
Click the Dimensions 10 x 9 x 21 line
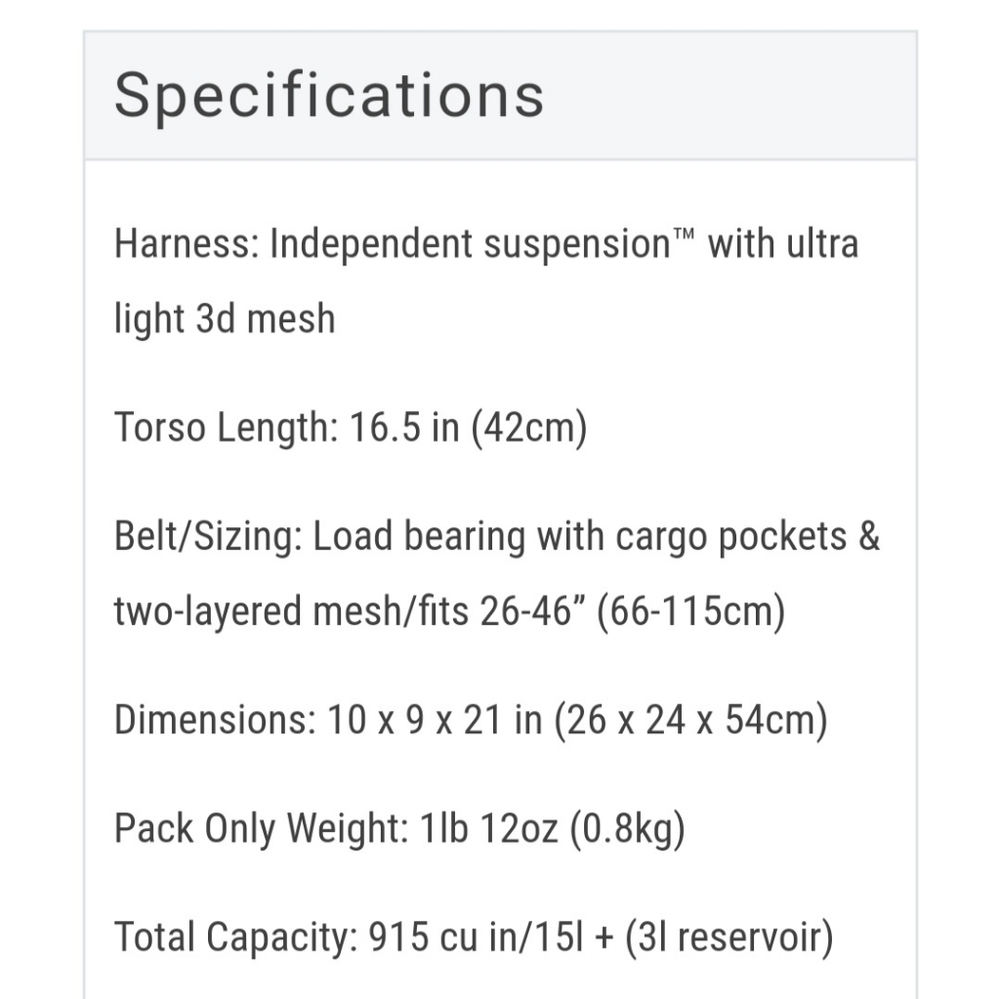[471, 720]
